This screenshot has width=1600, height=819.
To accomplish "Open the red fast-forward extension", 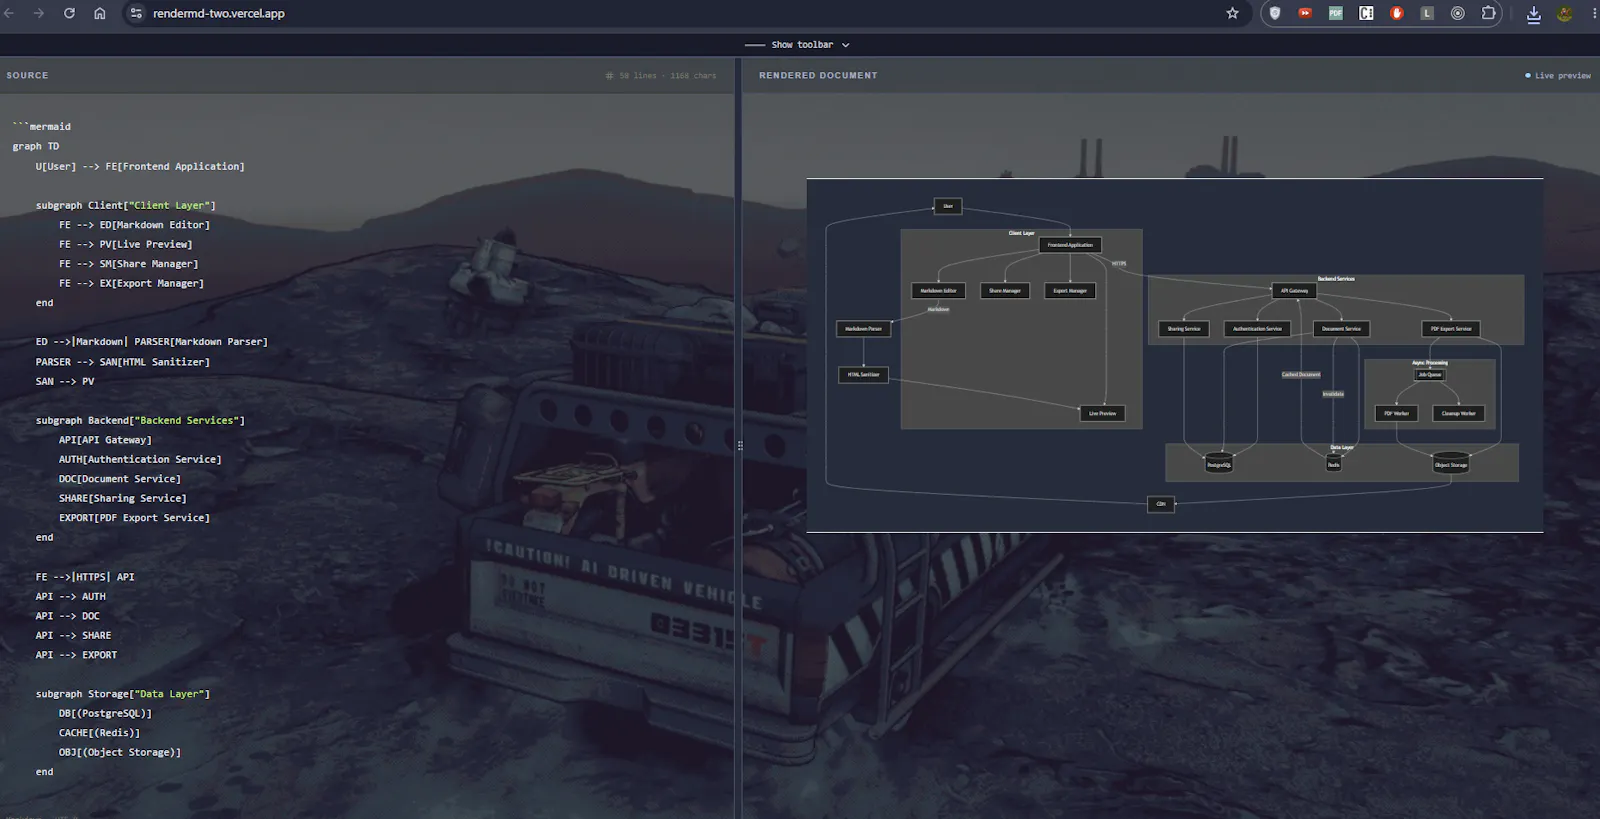I will tap(1305, 13).
